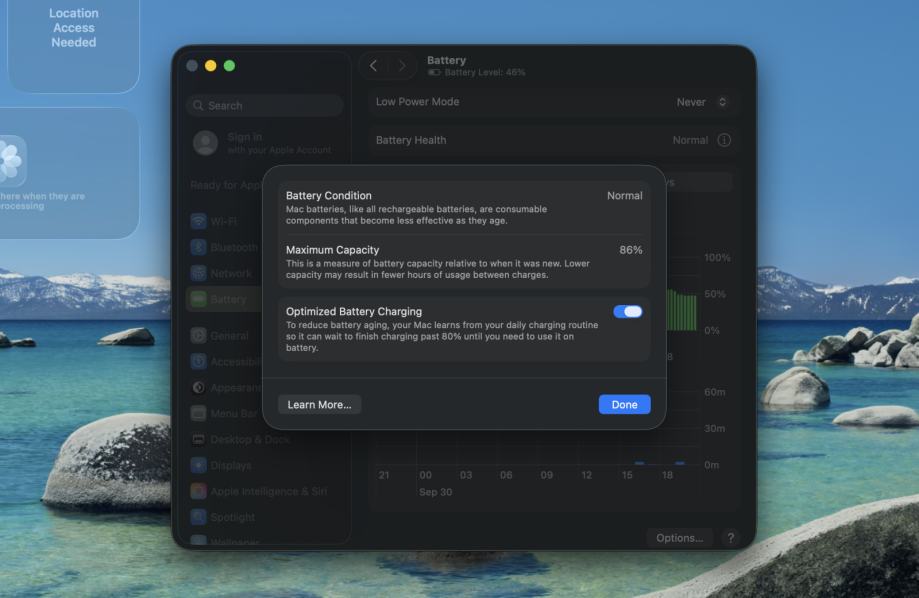This screenshot has height=598, width=919.
Task: Click the Battery Health info icon
Action: click(724, 140)
